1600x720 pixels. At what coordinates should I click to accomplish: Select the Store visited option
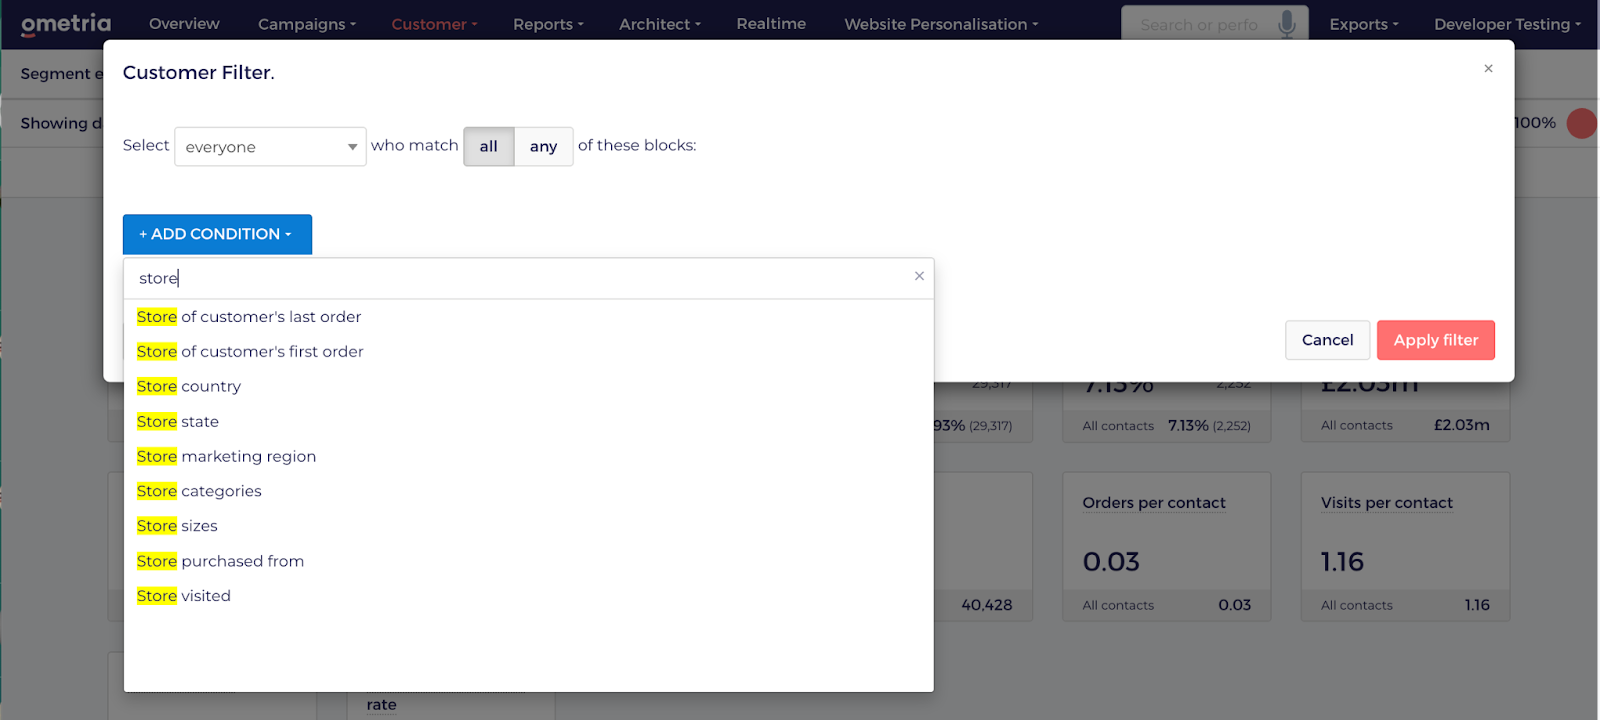pyautogui.click(x=184, y=596)
